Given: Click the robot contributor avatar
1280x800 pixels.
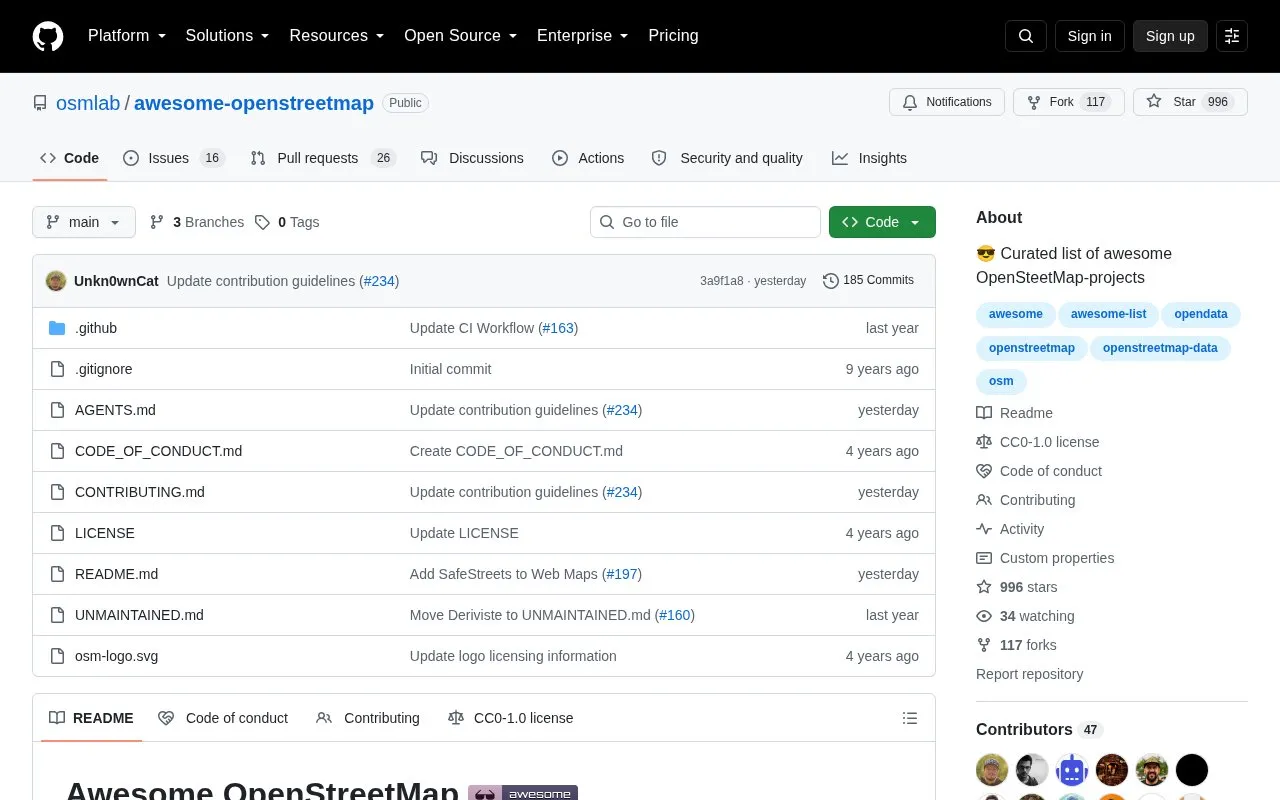Looking at the screenshot, I should coord(1072,770).
